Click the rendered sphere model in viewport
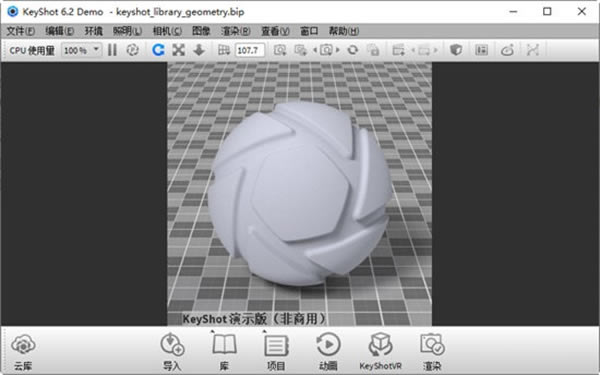The height and width of the screenshot is (375, 600). coord(300,194)
